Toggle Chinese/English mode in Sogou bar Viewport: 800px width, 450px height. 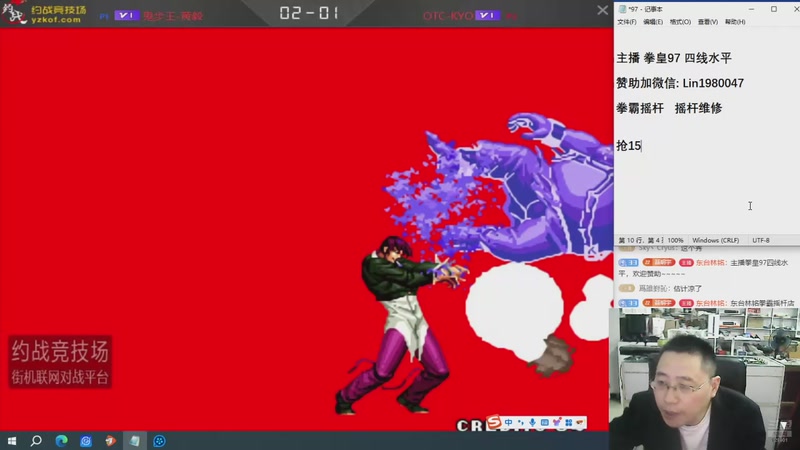[508, 422]
